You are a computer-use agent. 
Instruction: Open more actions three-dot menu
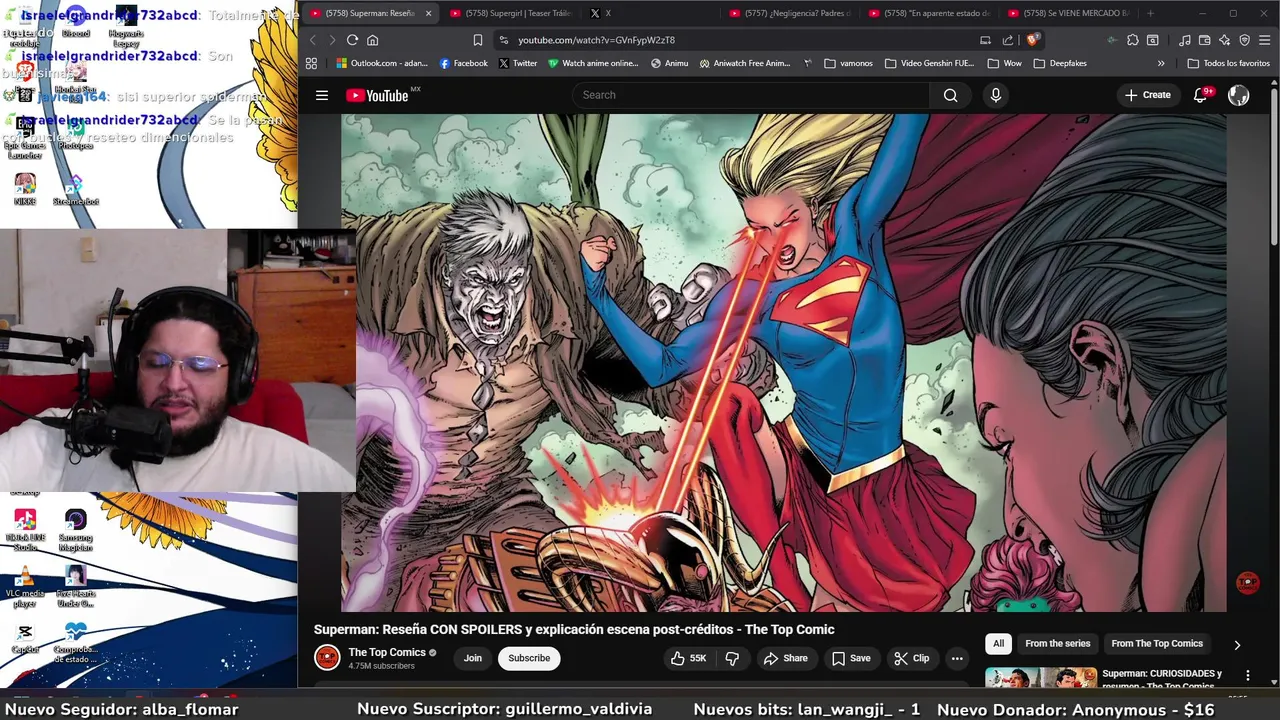pyautogui.click(x=957, y=658)
